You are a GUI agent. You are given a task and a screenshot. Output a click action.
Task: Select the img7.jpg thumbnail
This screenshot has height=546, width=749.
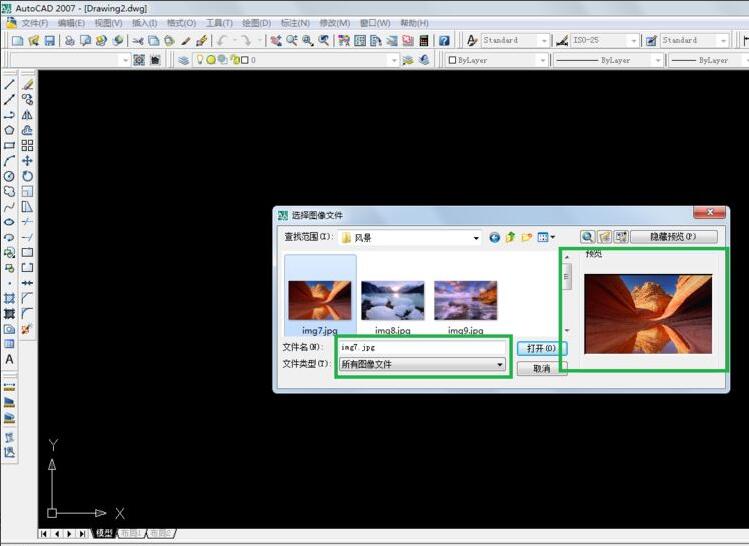tap(320, 301)
